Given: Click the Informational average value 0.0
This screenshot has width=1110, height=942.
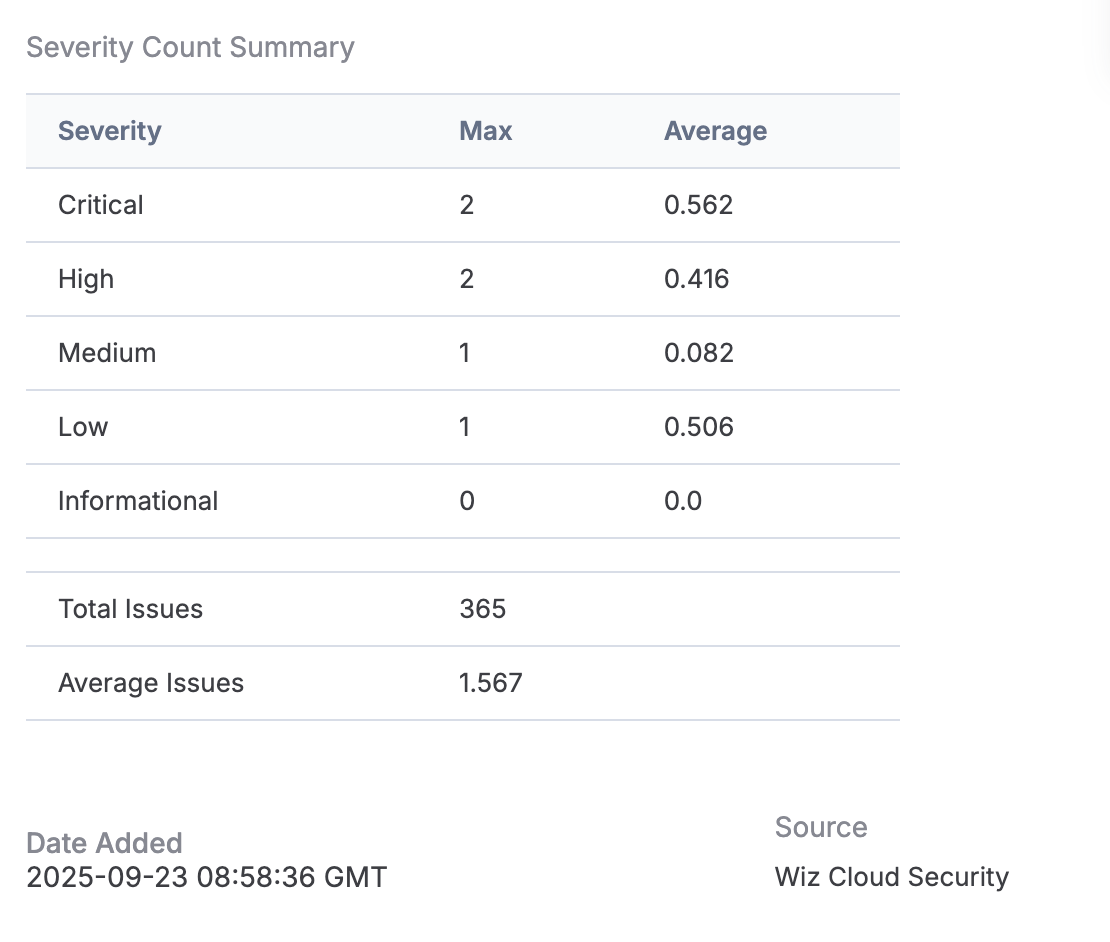Looking at the screenshot, I should 683,501.
